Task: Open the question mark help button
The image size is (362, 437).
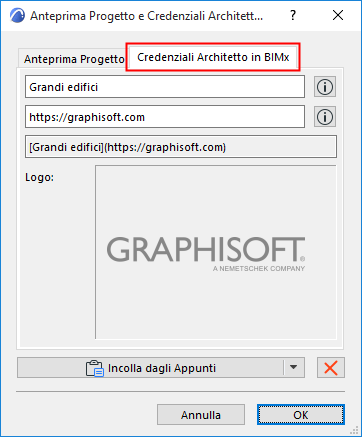Action: coord(293,15)
